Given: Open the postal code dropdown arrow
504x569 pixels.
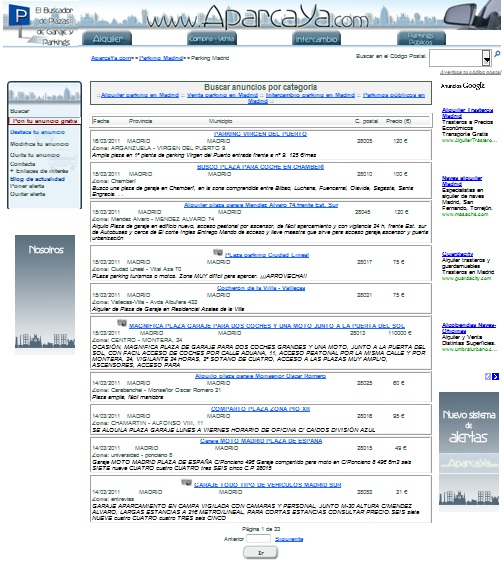Looking at the screenshot, I should 487,58.
